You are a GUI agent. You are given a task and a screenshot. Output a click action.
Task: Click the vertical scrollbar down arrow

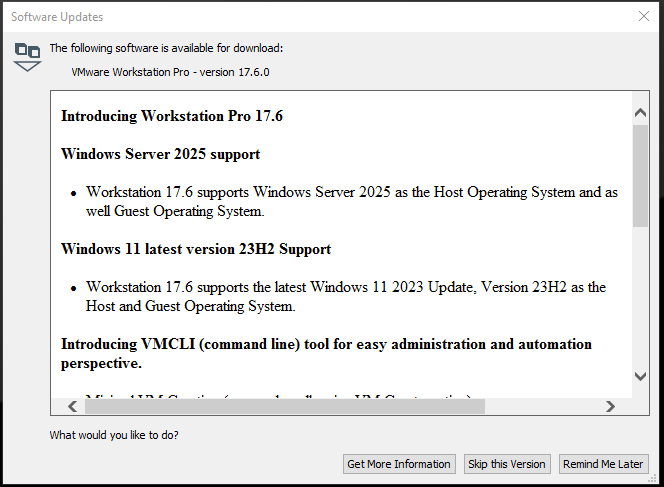(640, 376)
